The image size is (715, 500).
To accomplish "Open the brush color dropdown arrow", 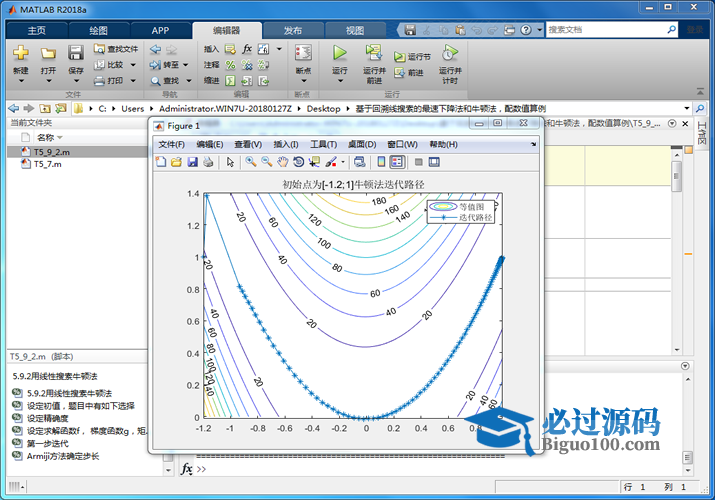I will point(342,162).
